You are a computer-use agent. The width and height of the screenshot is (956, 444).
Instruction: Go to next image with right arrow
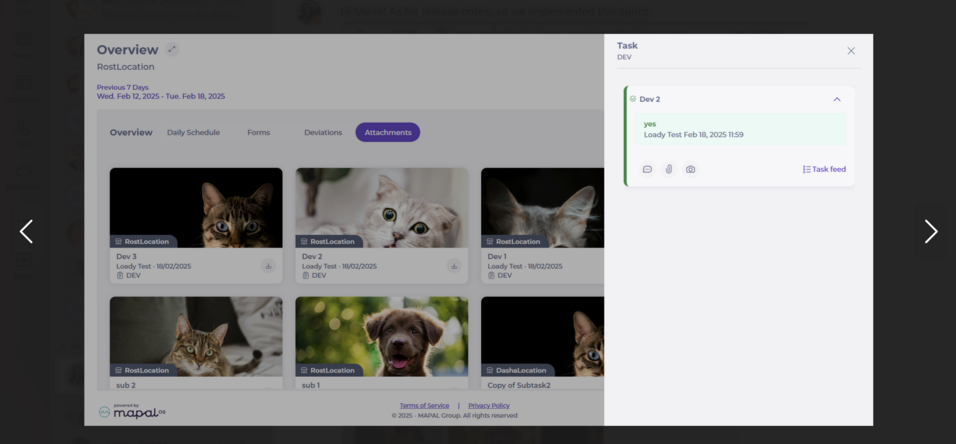[x=930, y=232]
